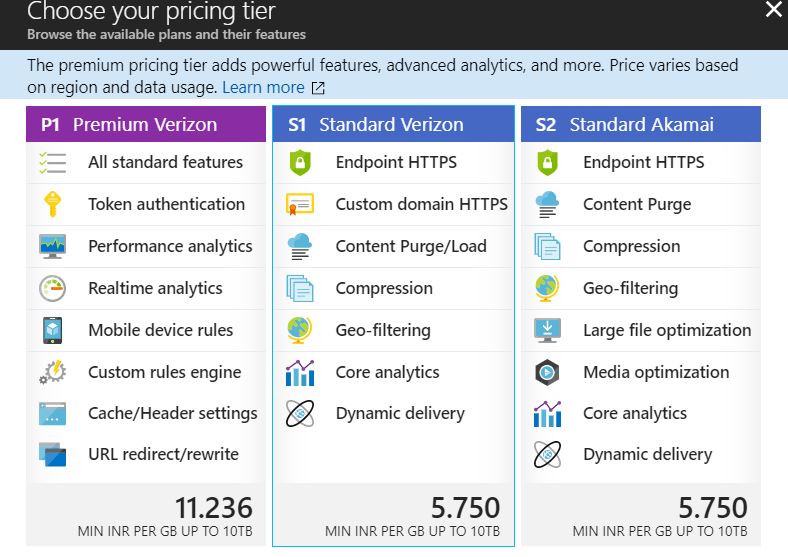Click the 11.236 price for Premium Verizon
Screen dimensions: 788x557
(213, 507)
